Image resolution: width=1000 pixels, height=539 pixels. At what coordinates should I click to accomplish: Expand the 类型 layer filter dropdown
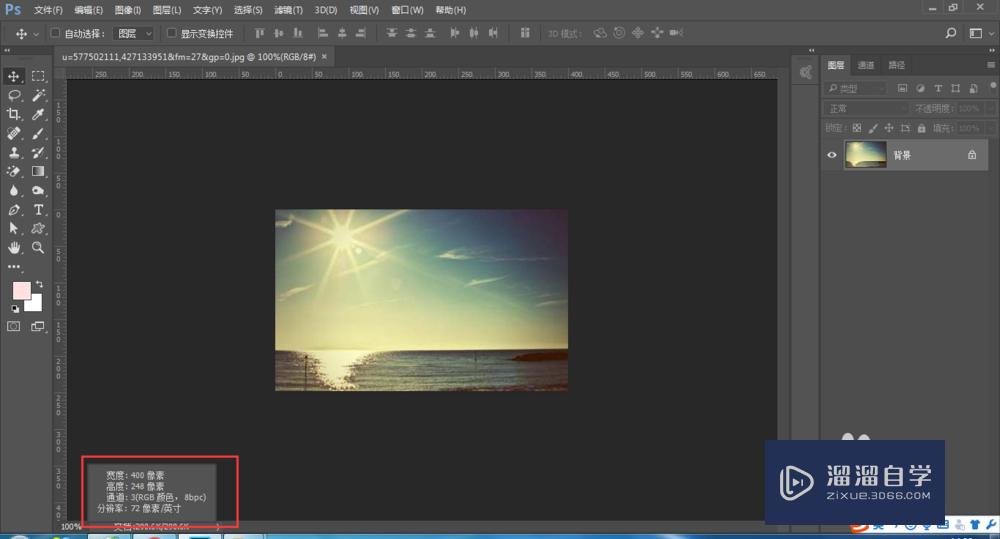click(x=857, y=88)
